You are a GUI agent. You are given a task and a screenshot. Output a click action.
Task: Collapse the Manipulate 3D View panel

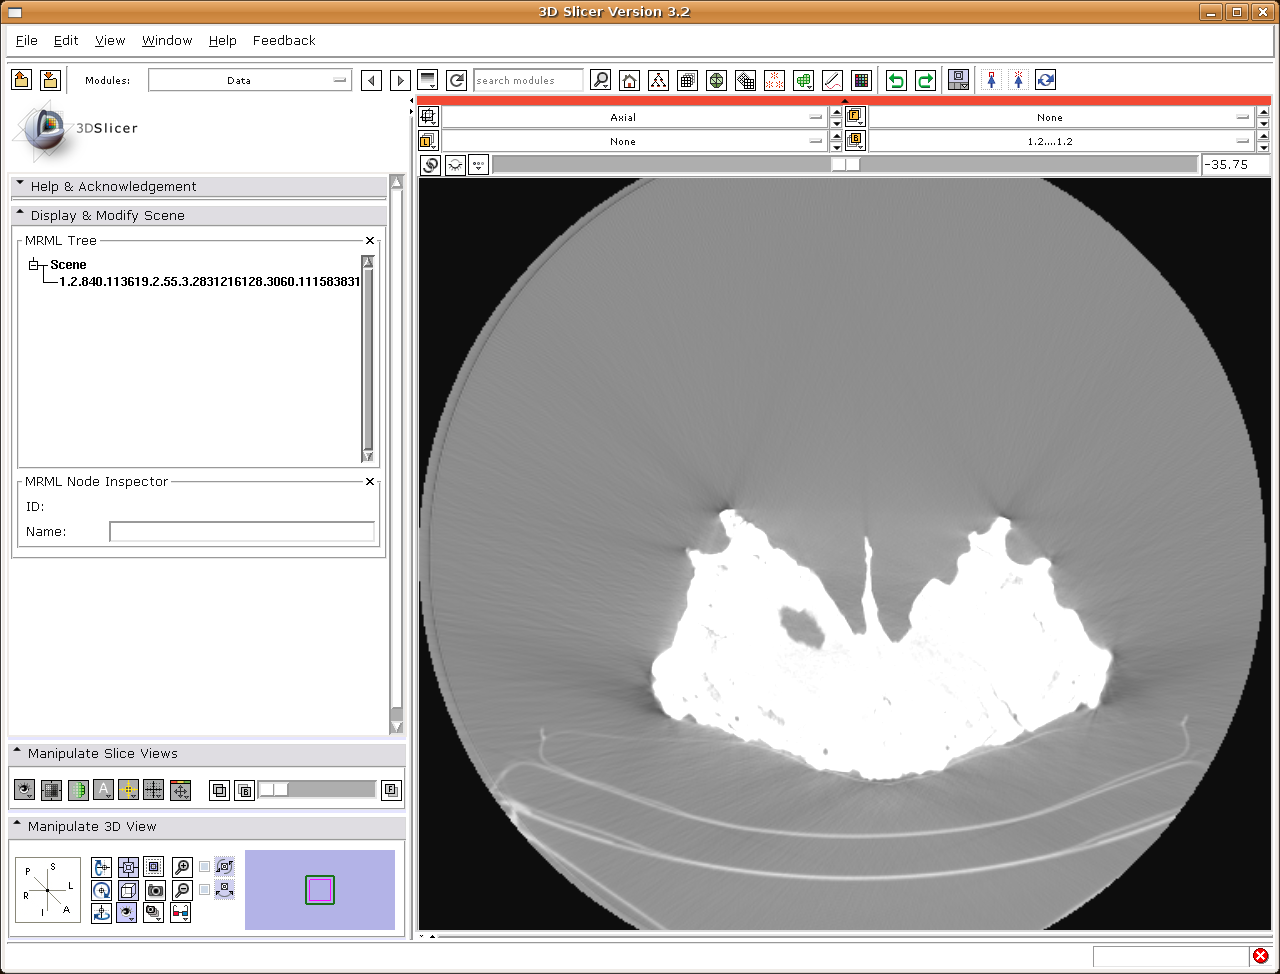[x=206, y=826]
